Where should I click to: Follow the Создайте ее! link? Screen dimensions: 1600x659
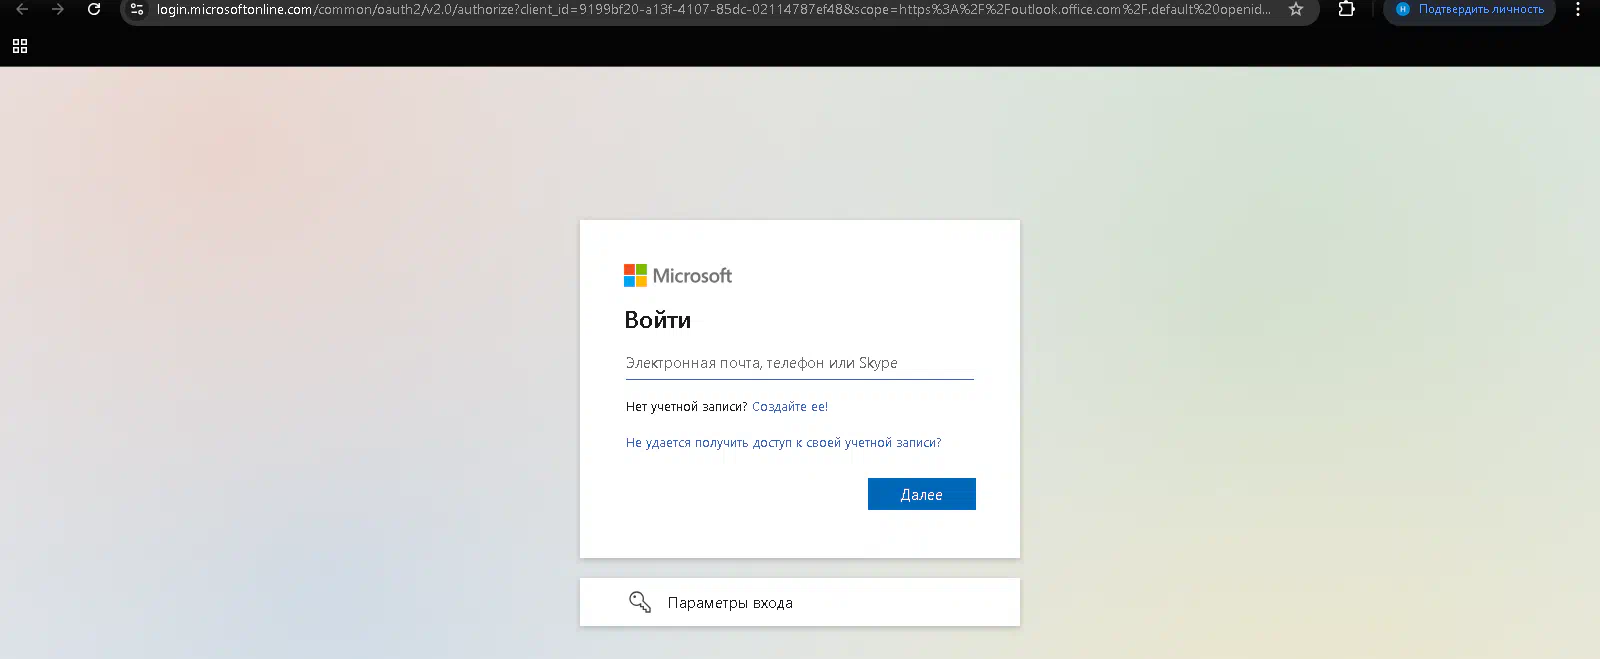click(x=790, y=407)
